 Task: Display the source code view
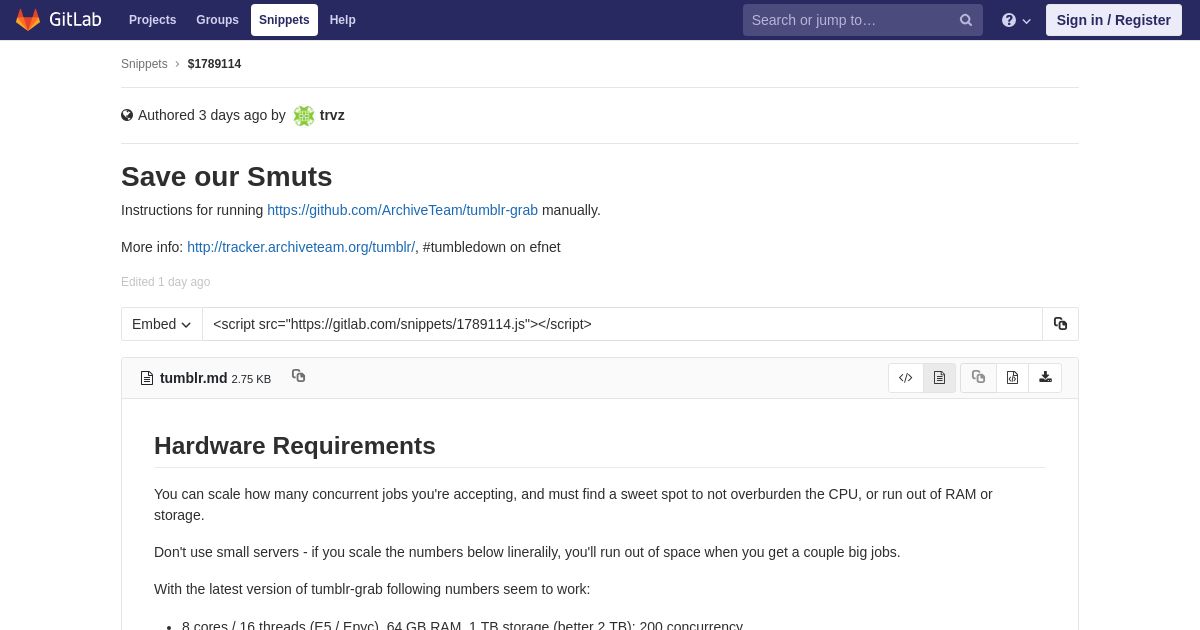tap(906, 378)
